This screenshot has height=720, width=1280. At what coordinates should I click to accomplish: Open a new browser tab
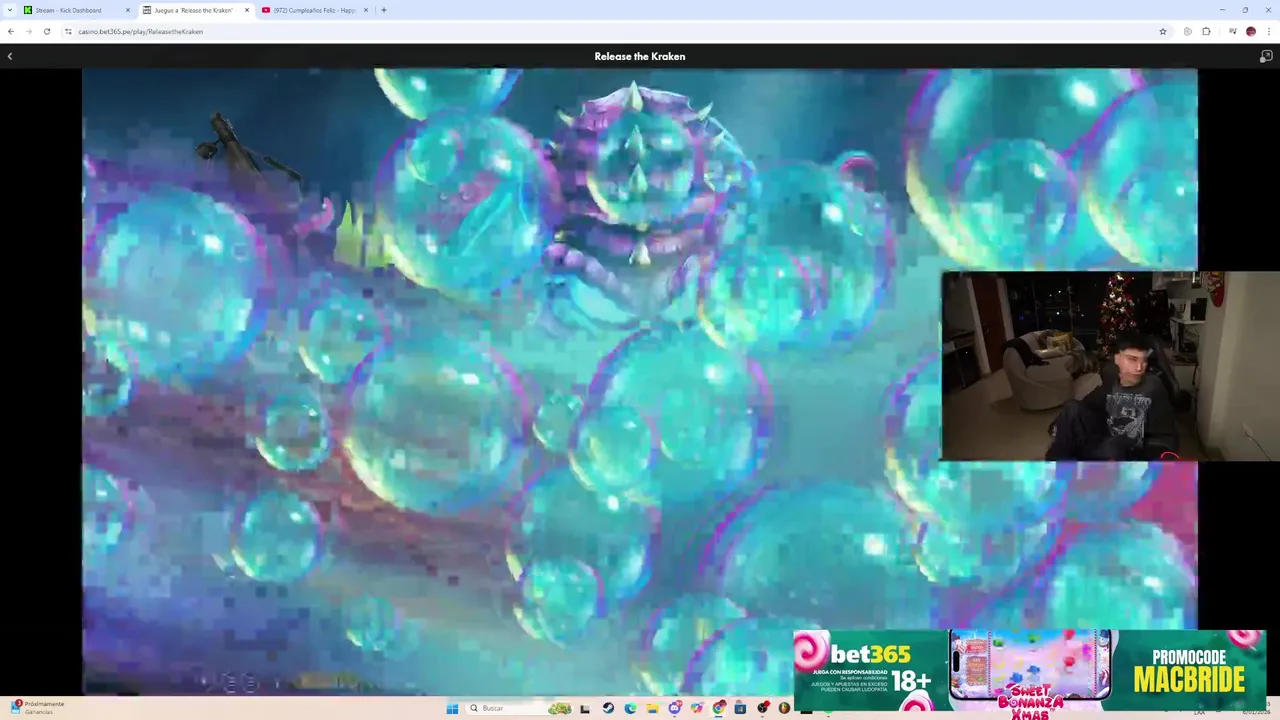384,10
